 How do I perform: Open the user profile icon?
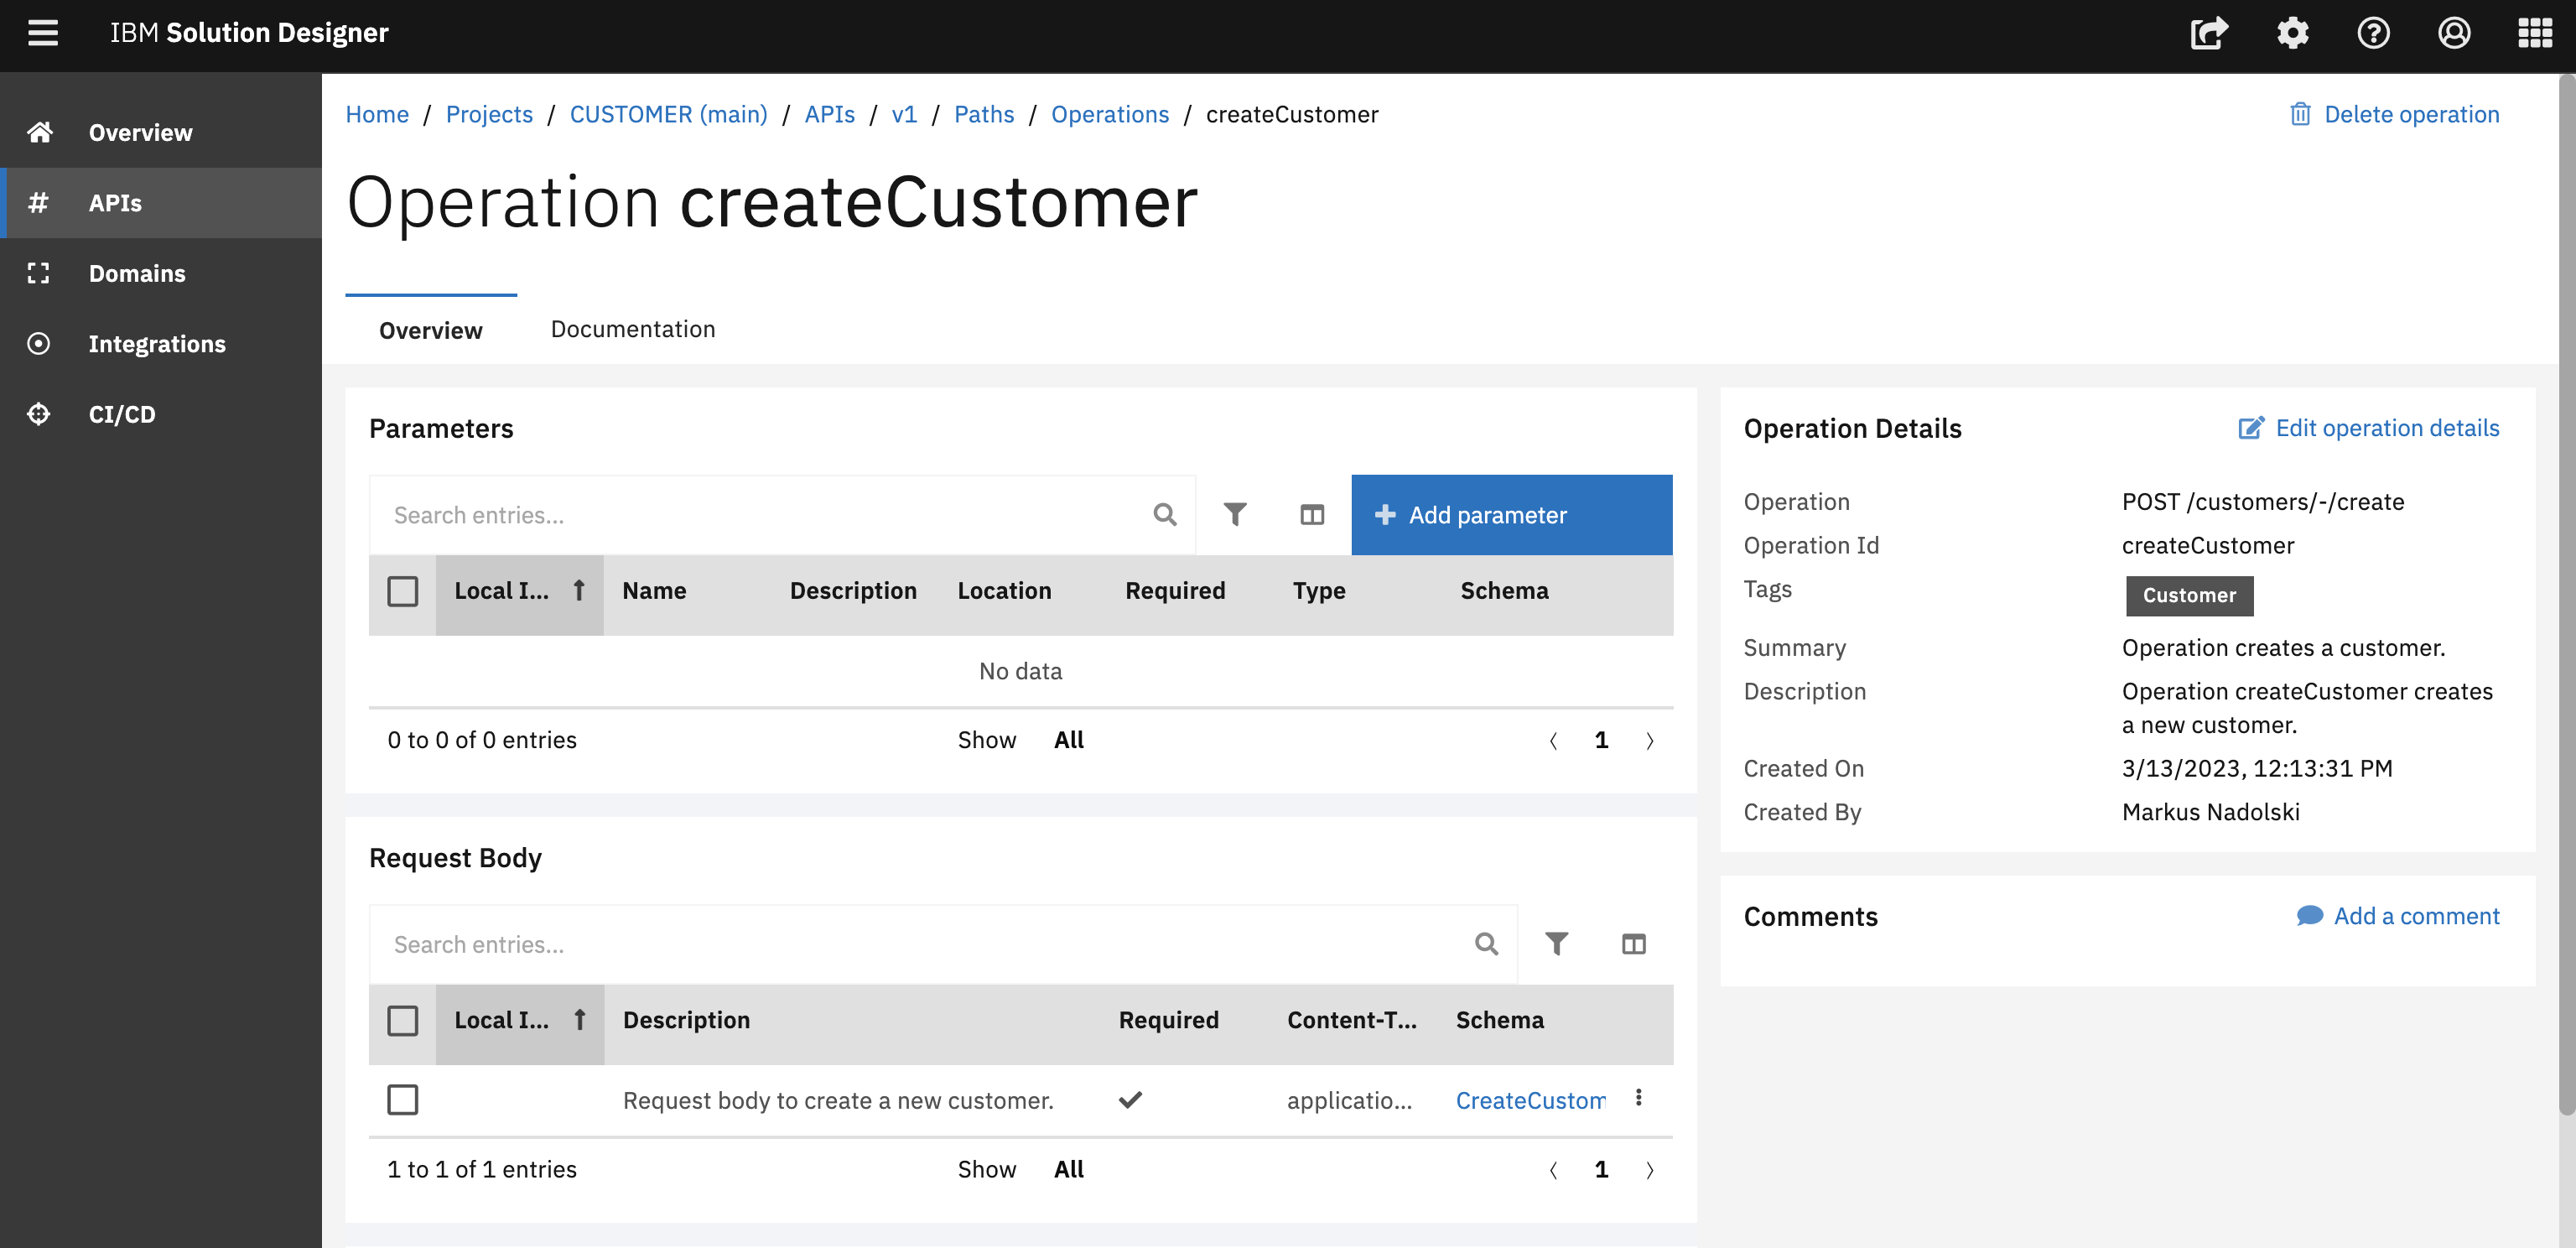click(2454, 33)
